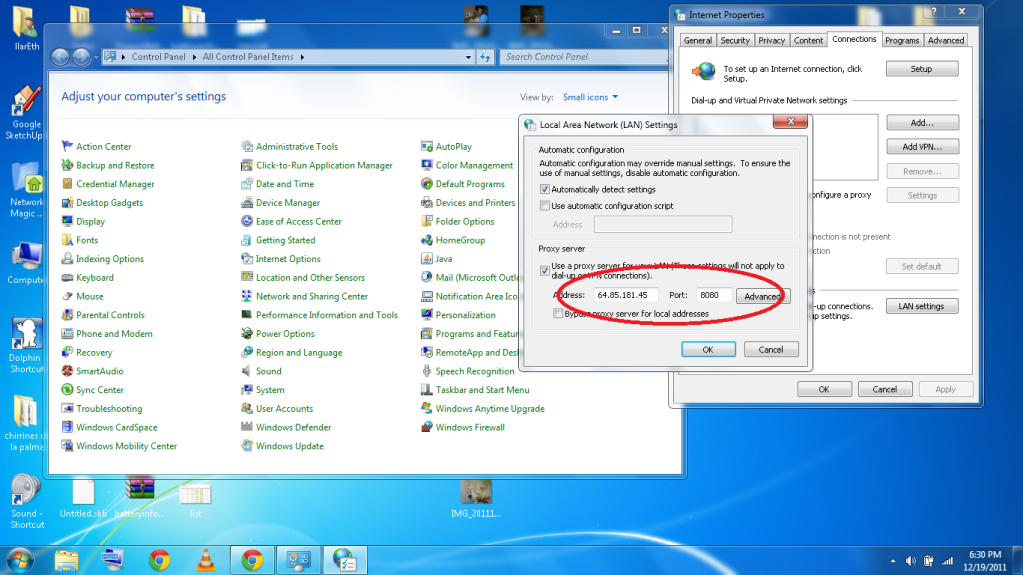This screenshot has width=1023, height=575.
Task: Switch to the Privacy tab
Action: click(771, 40)
